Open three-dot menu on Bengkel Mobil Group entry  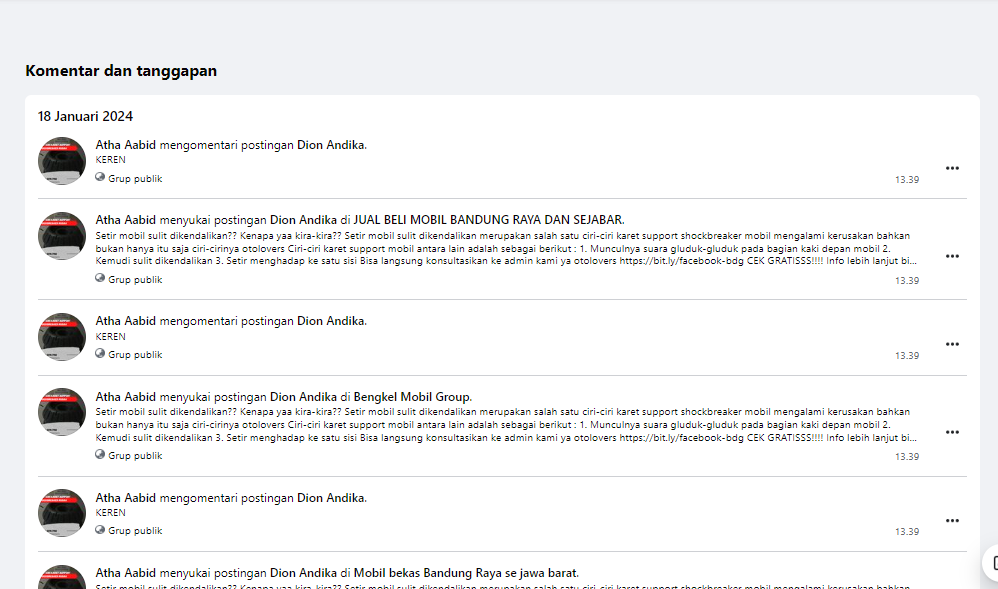click(x=952, y=432)
